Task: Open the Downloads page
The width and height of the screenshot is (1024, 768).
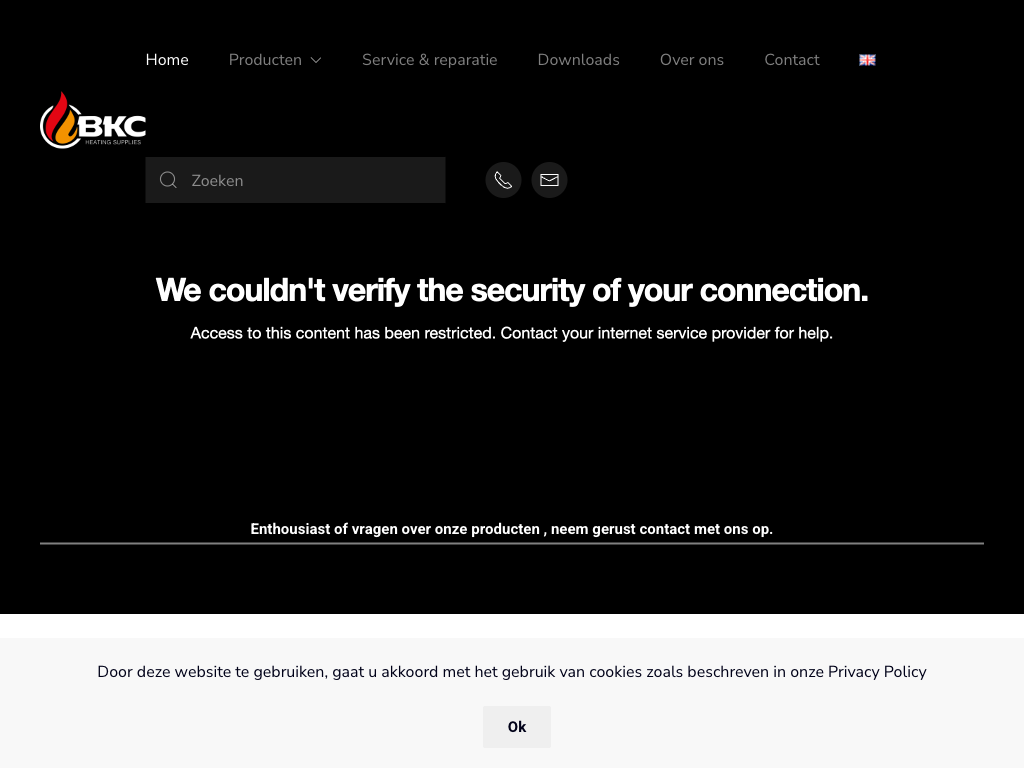Action: coord(578,60)
